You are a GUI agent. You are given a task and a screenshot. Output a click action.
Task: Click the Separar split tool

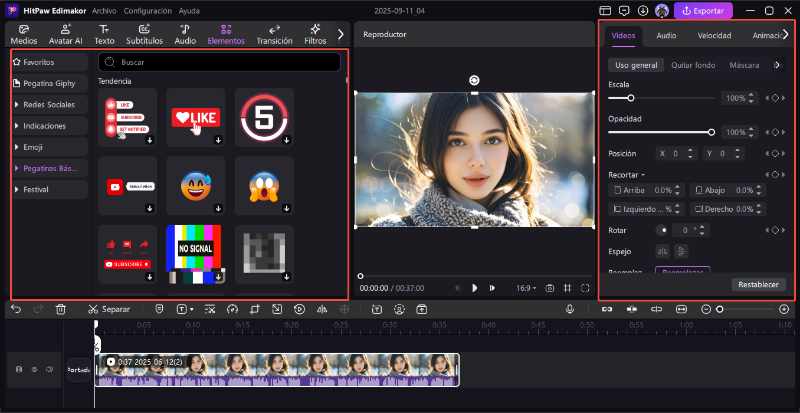click(109, 309)
